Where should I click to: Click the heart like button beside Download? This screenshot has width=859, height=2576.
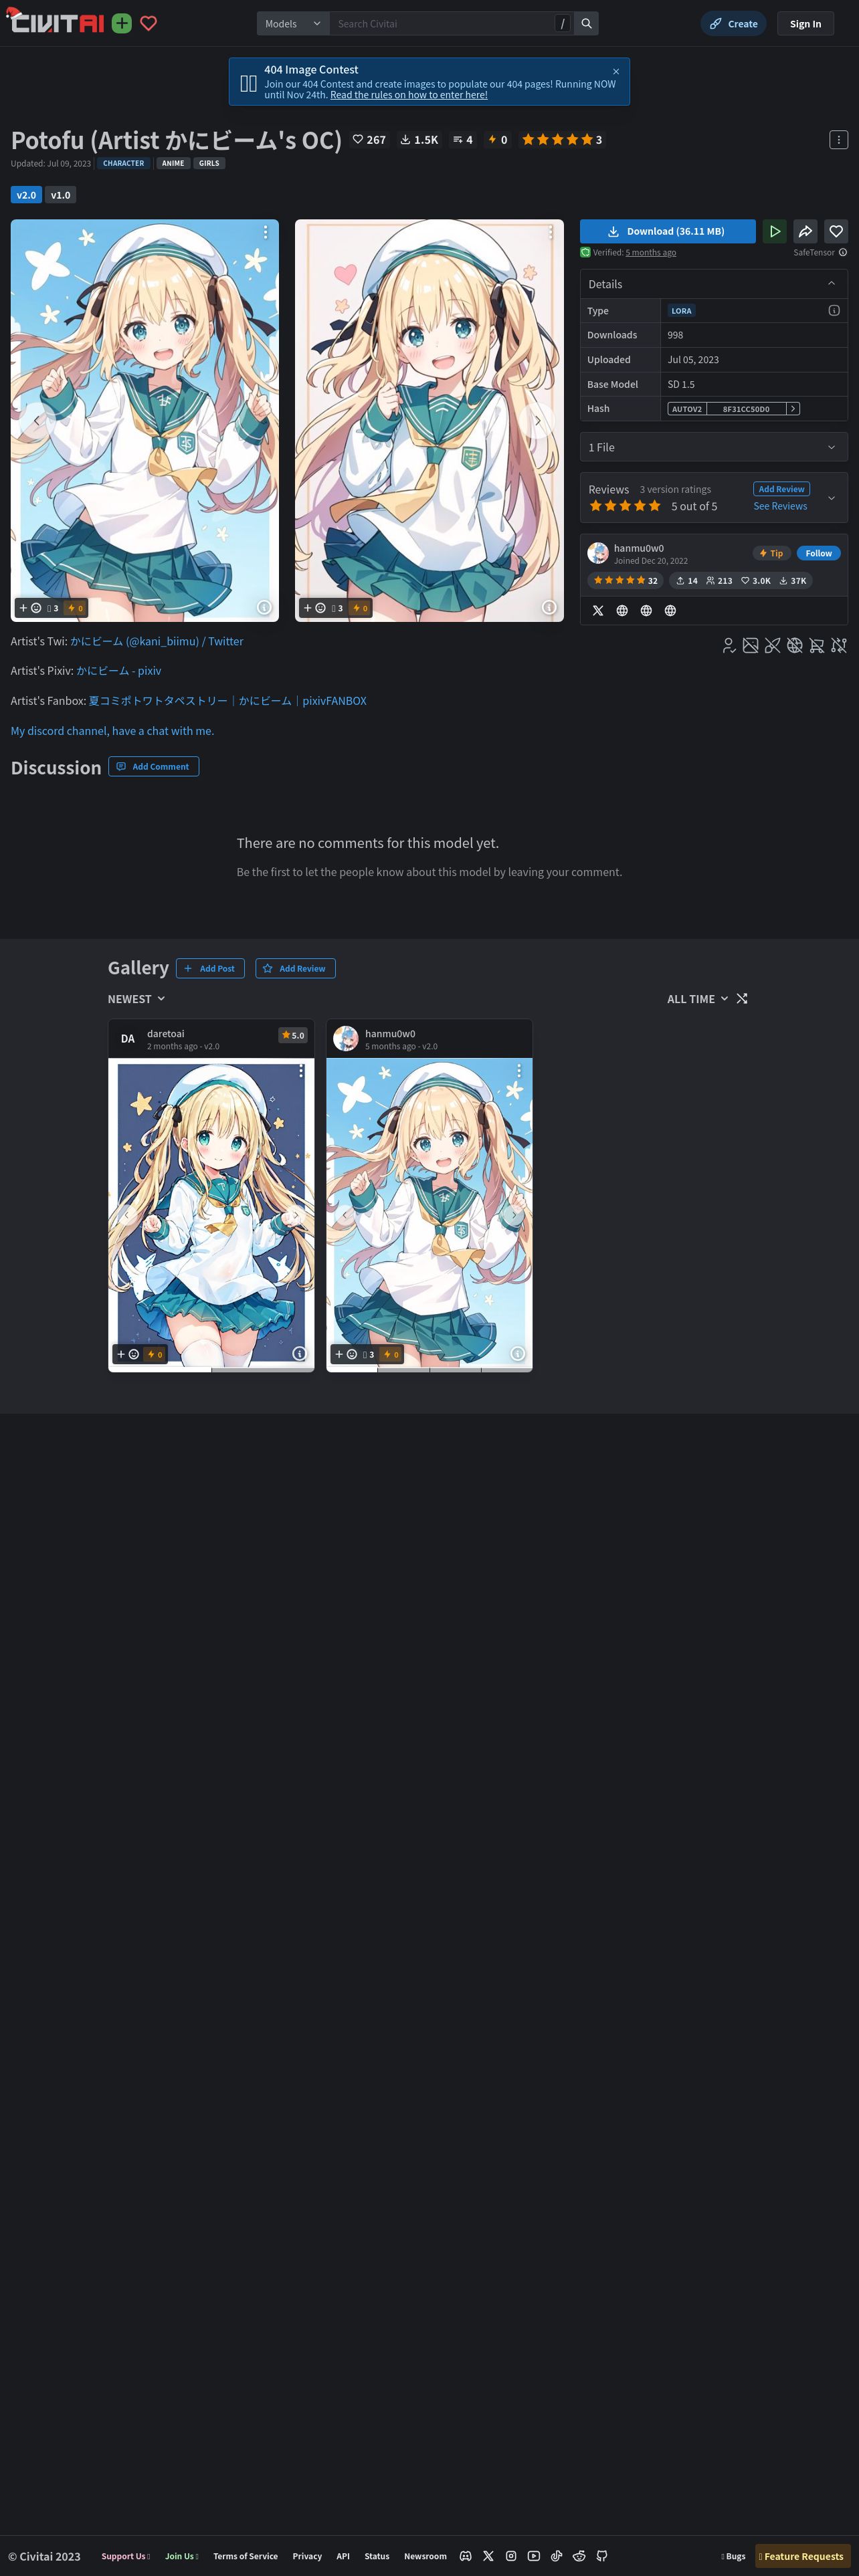coord(836,231)
